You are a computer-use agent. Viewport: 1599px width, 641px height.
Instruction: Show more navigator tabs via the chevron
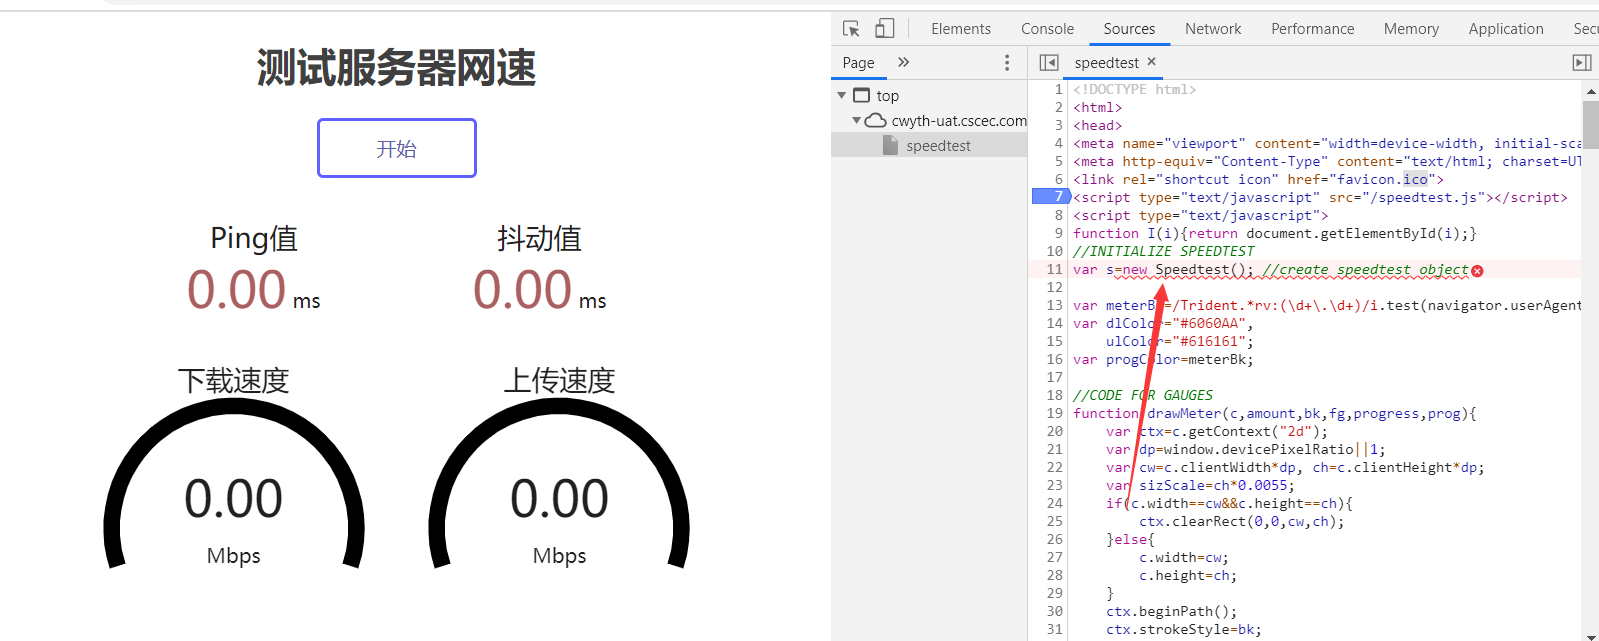(904, 62)
